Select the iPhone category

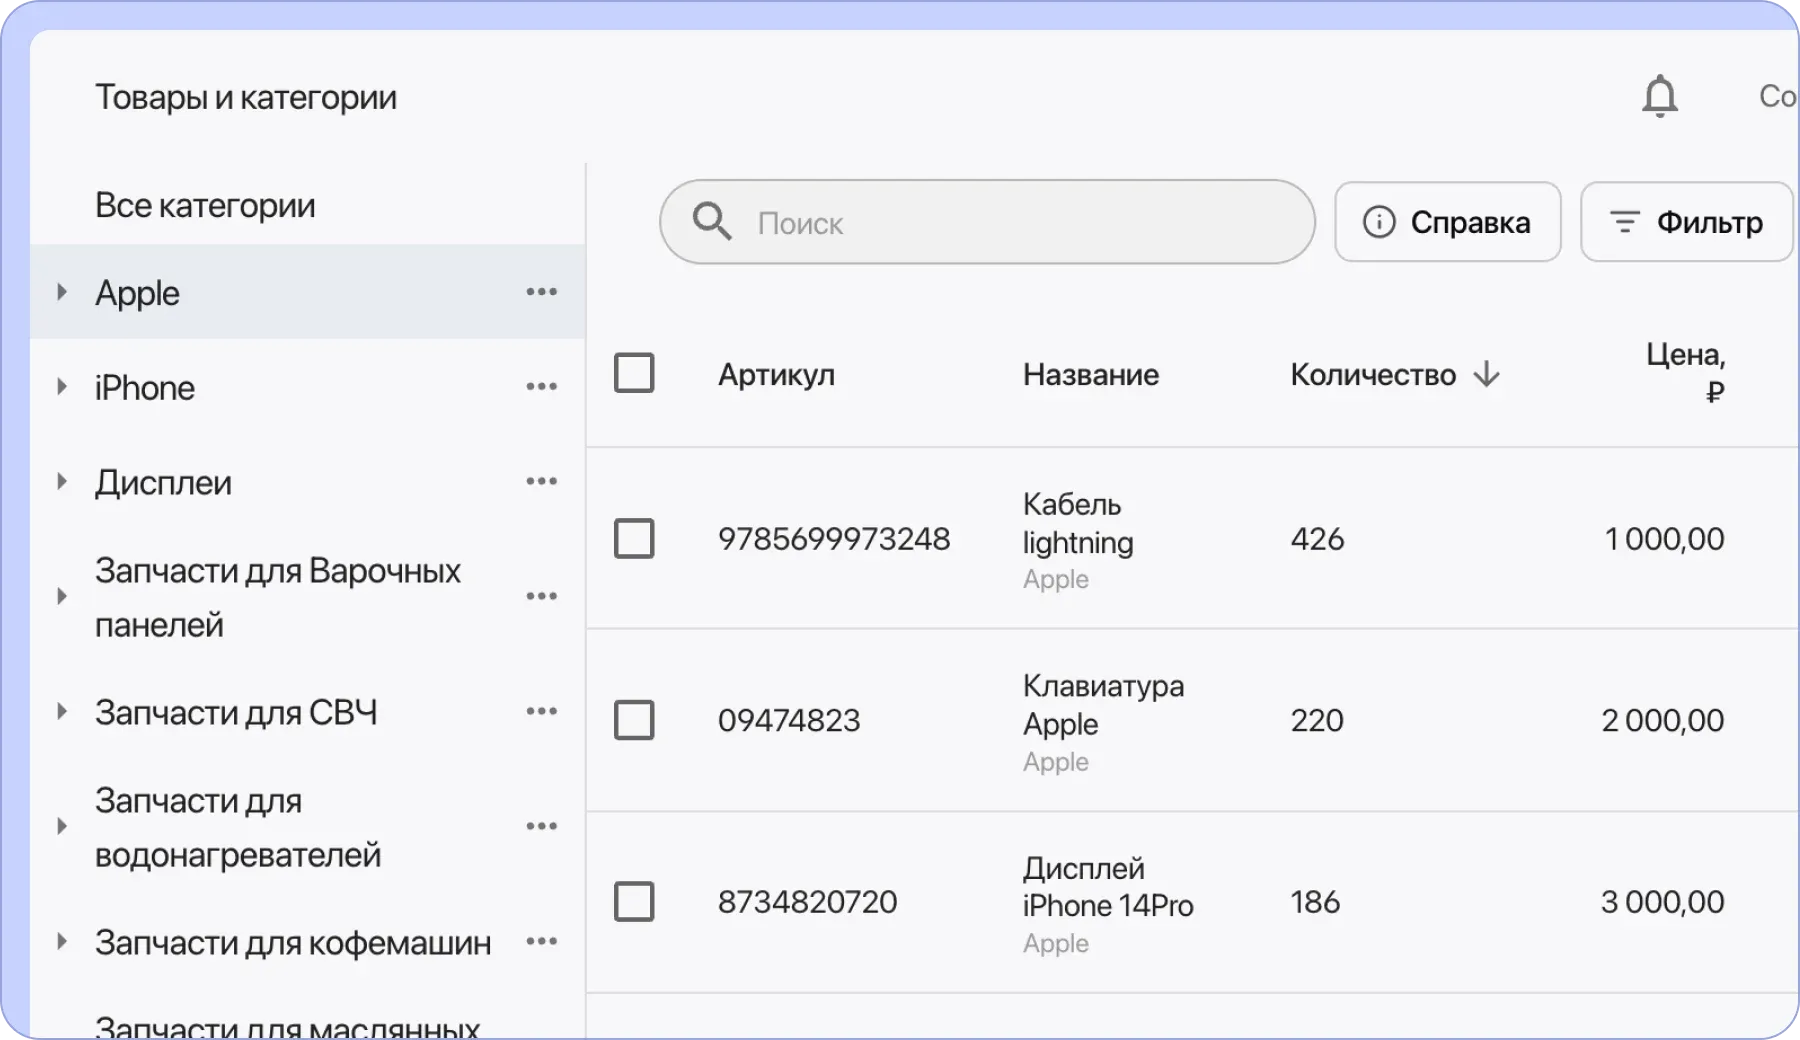pos(145,388)
